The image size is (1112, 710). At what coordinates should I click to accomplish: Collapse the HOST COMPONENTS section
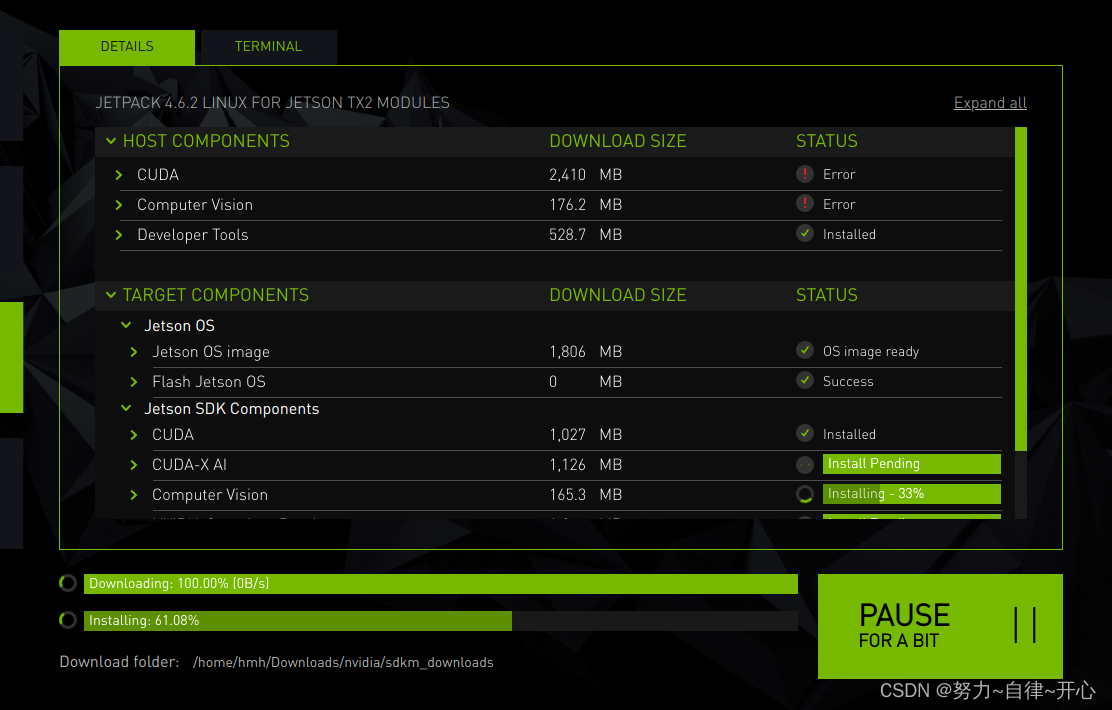[x=111, y=141]
